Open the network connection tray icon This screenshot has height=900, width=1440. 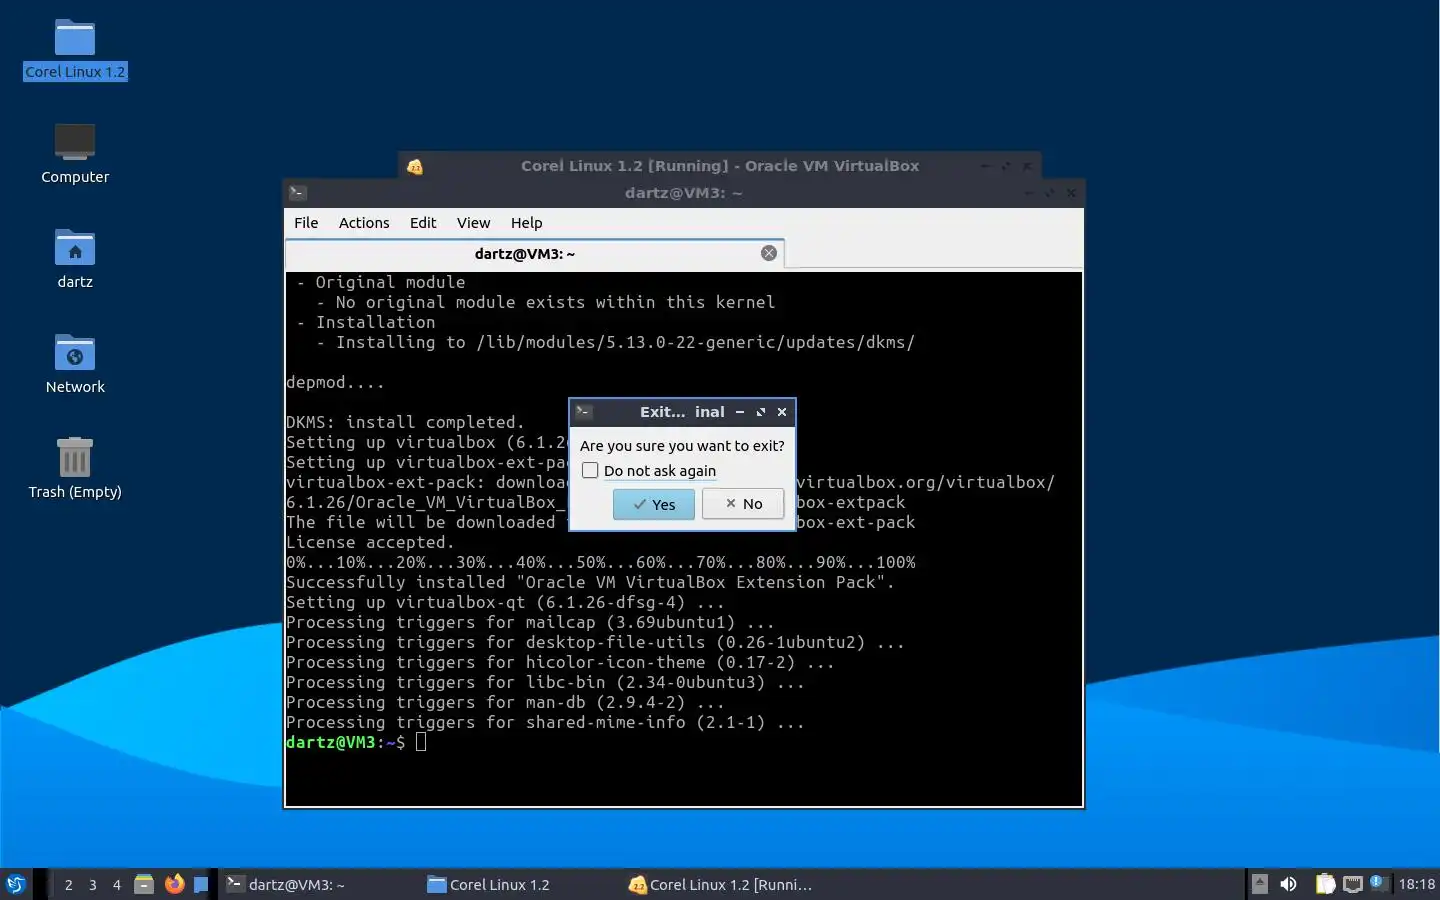1353,884
